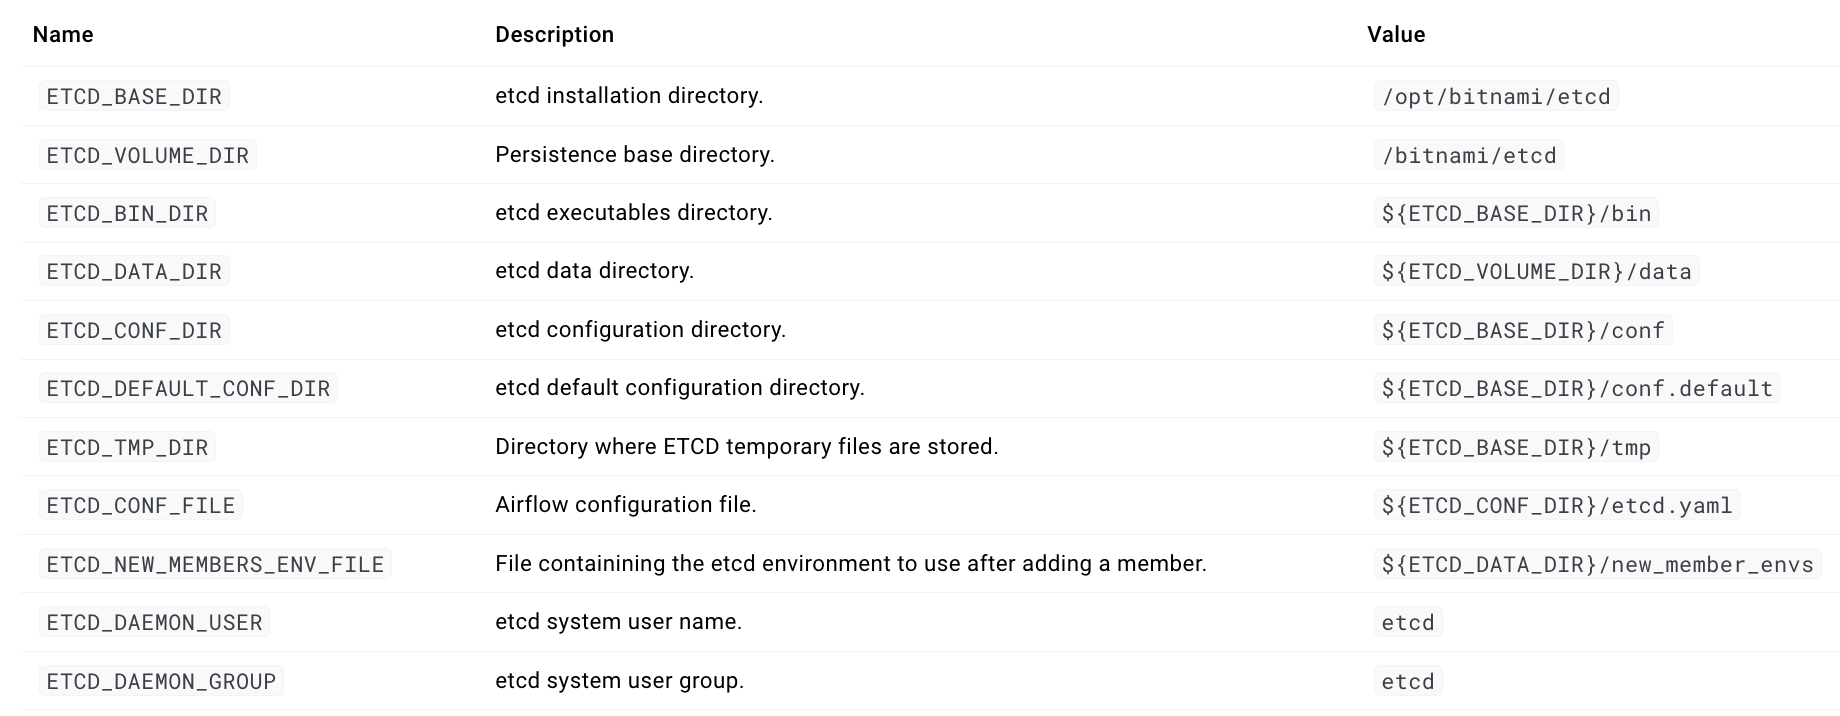Select the /bitnami/etcd path value

pyautogui.click(x=1469, y=156)
